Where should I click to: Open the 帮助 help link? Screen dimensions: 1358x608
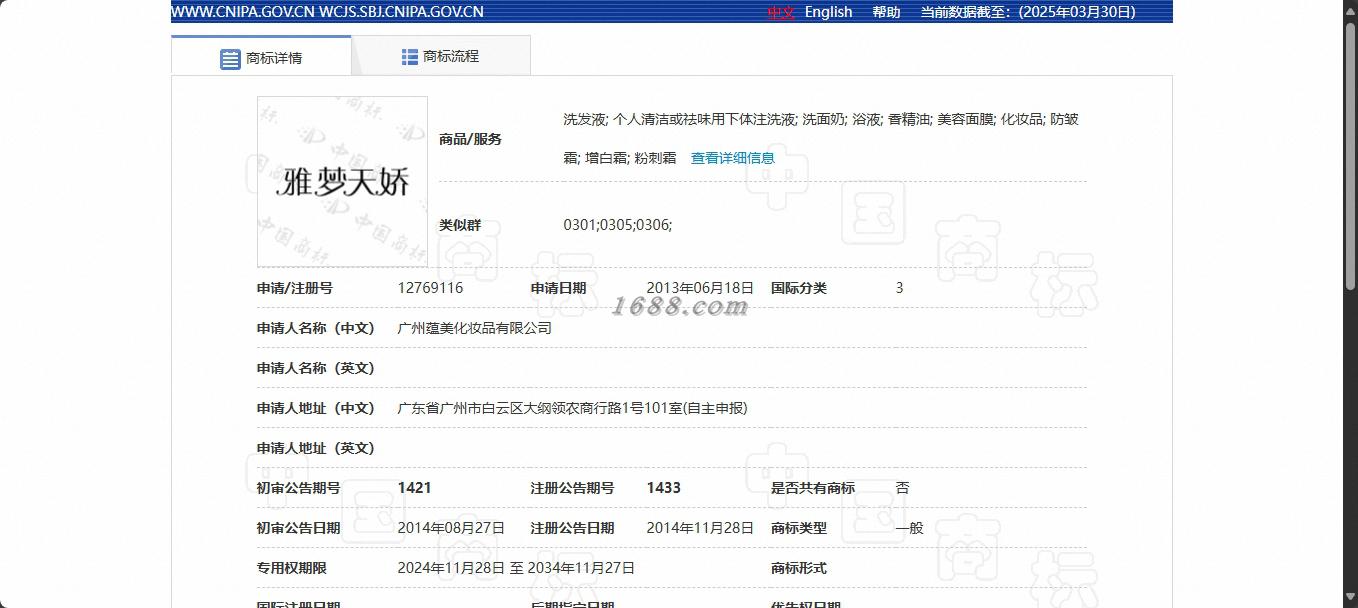tap(886, 12)
